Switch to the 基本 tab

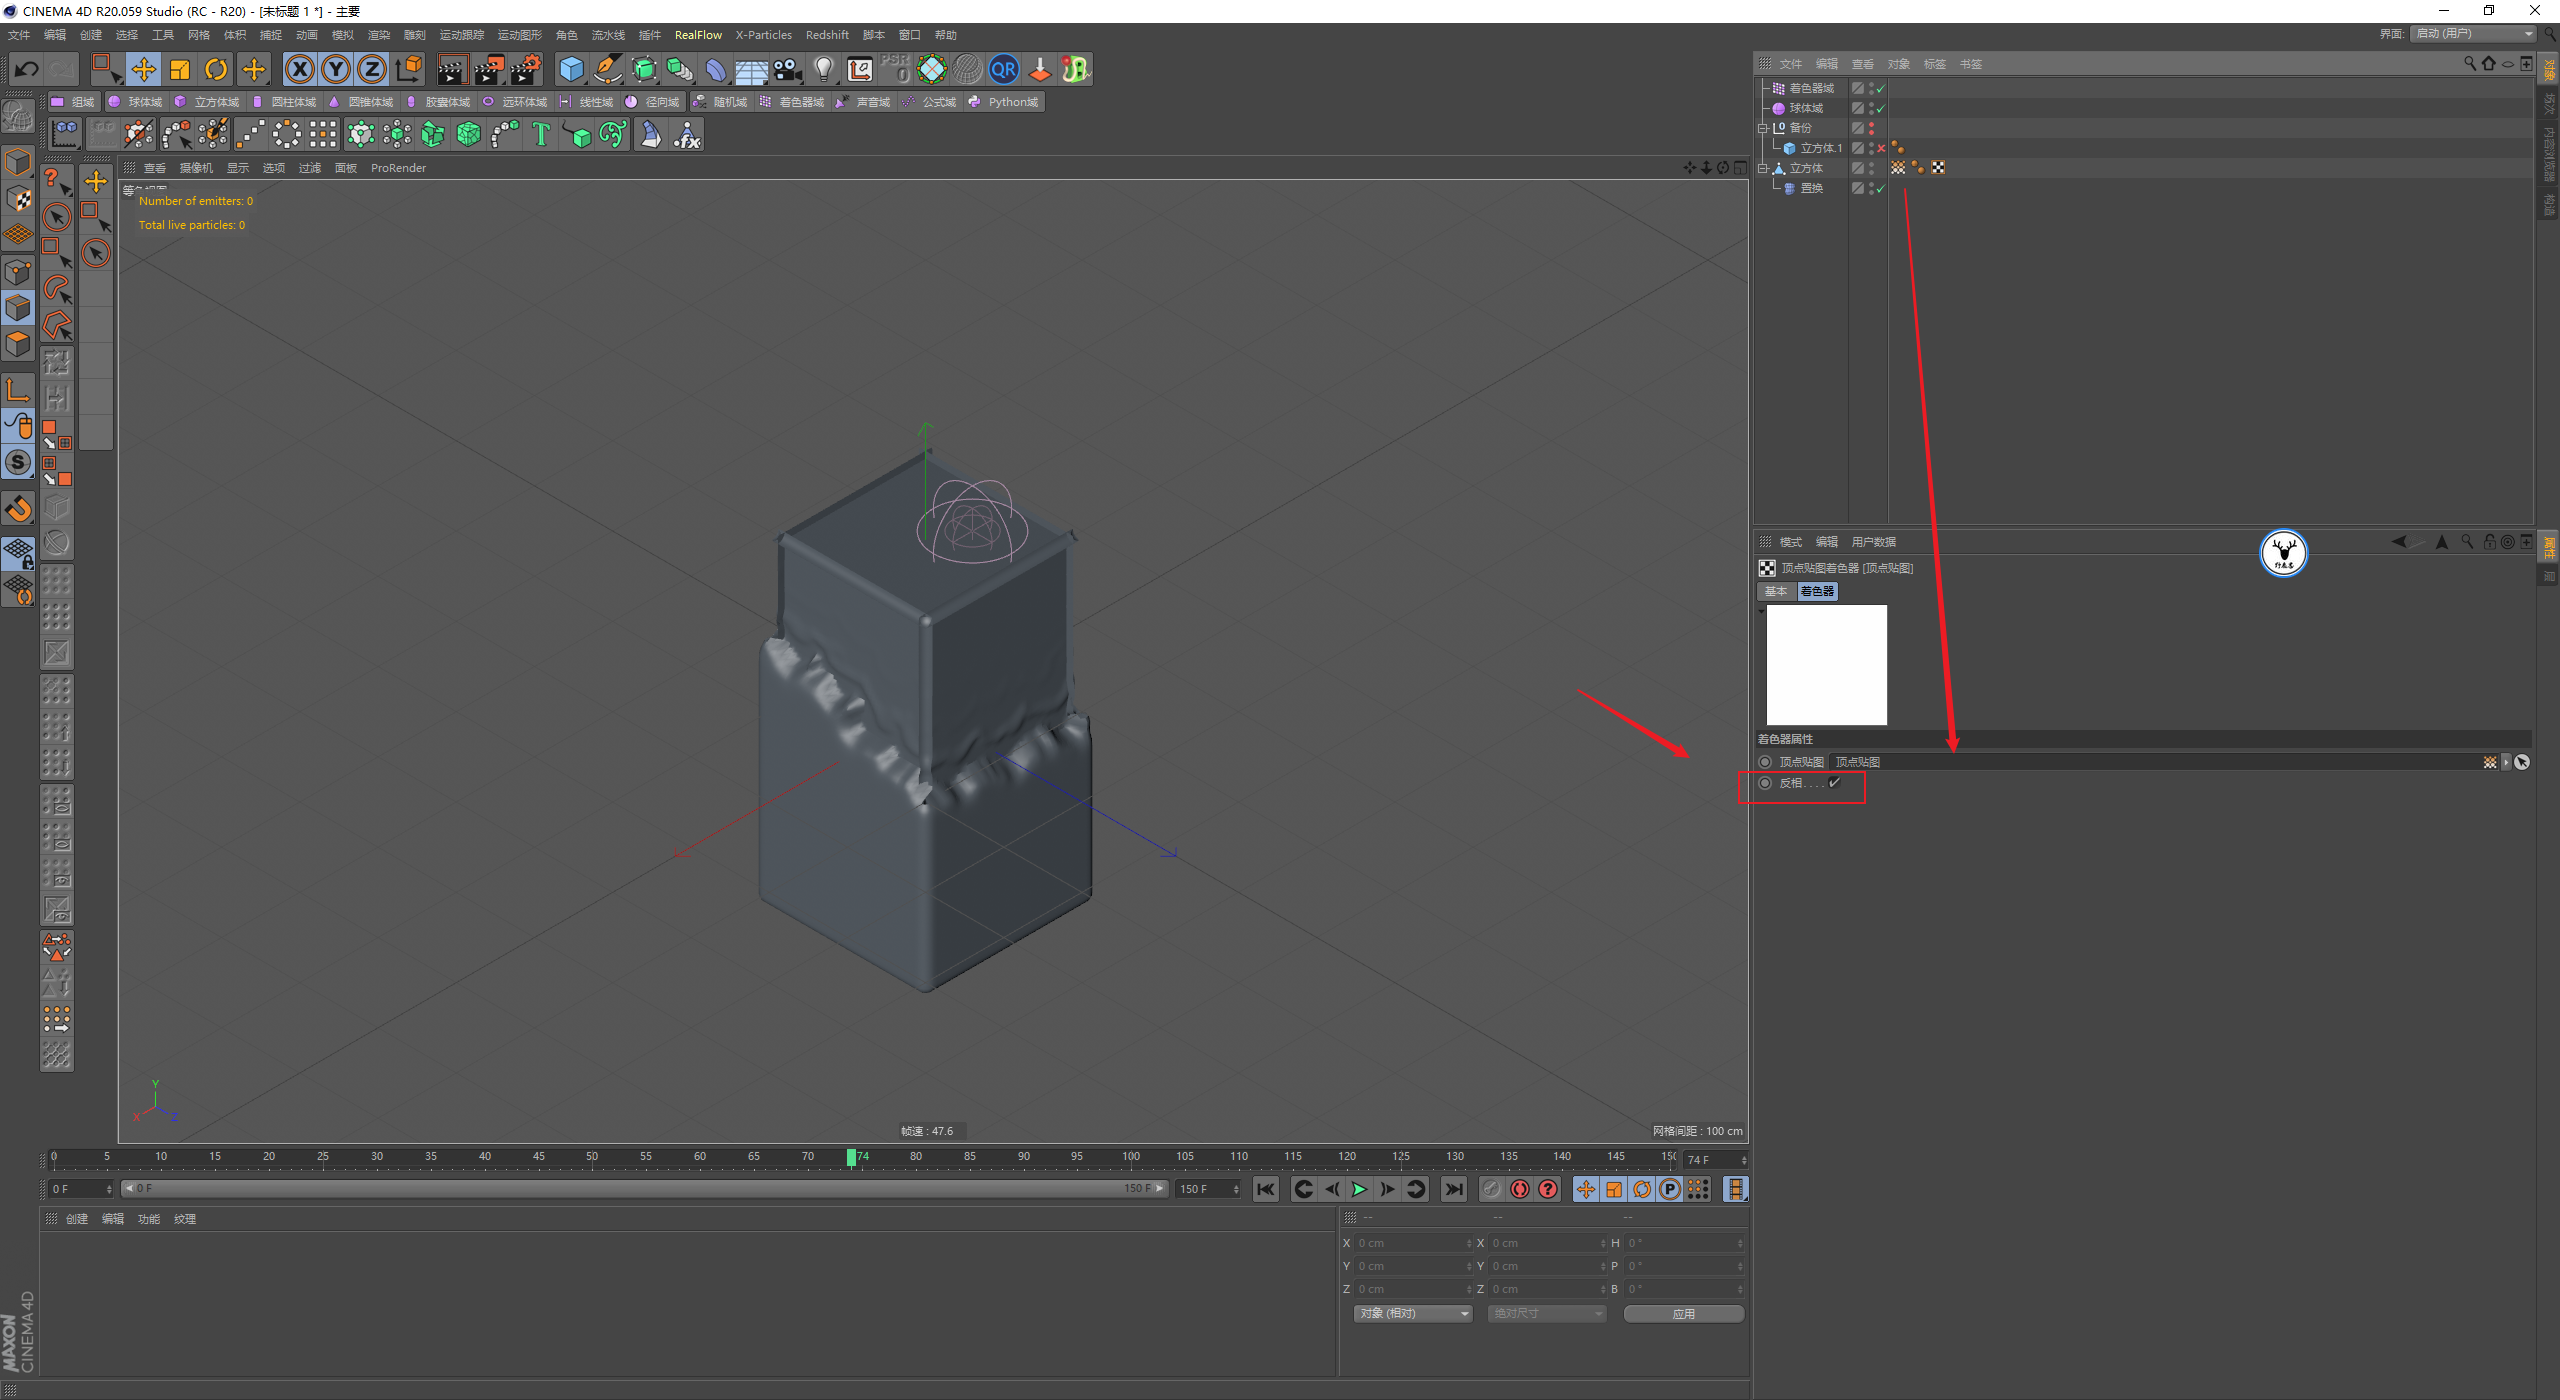coord(1776,591)
